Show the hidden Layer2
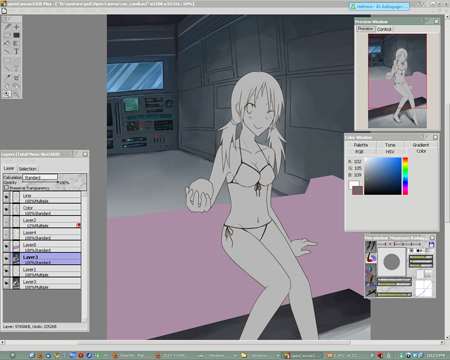Viewport: 450px width, 360px height. point(6,222)
